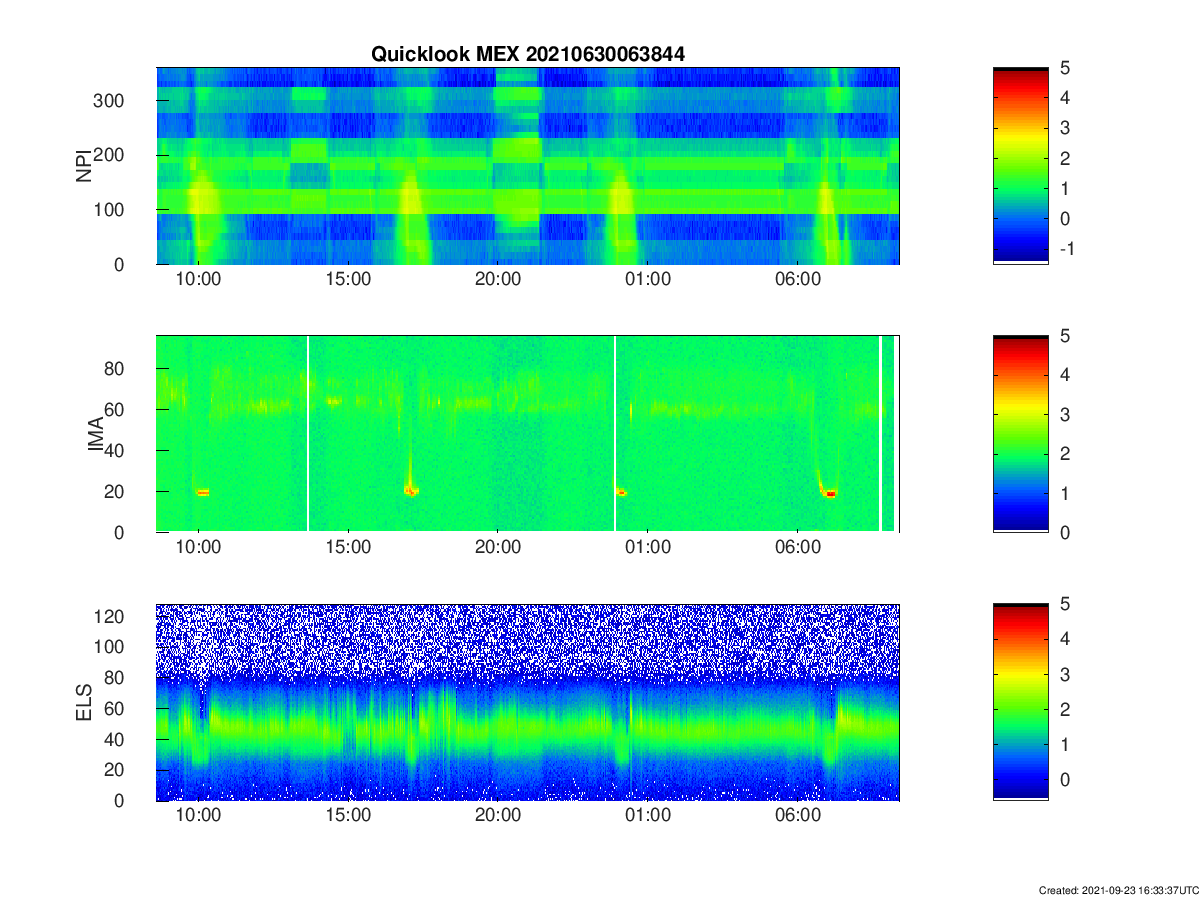
Task: Click 01:00 time label under ELS panel
Action: pyautogui.click(x=648, y=816)
